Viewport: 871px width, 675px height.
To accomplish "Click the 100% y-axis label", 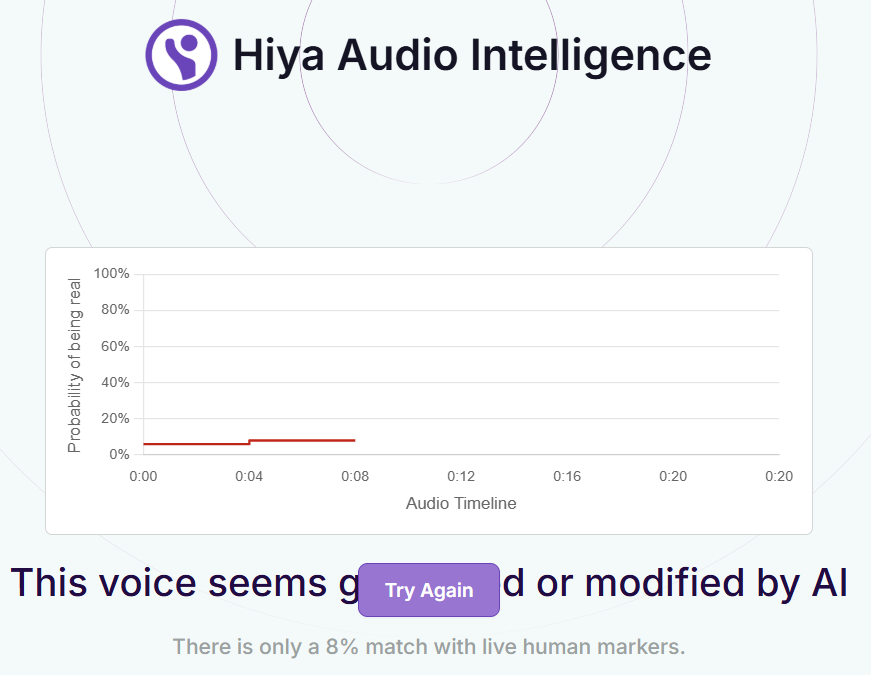I will (x=111, y=273).
